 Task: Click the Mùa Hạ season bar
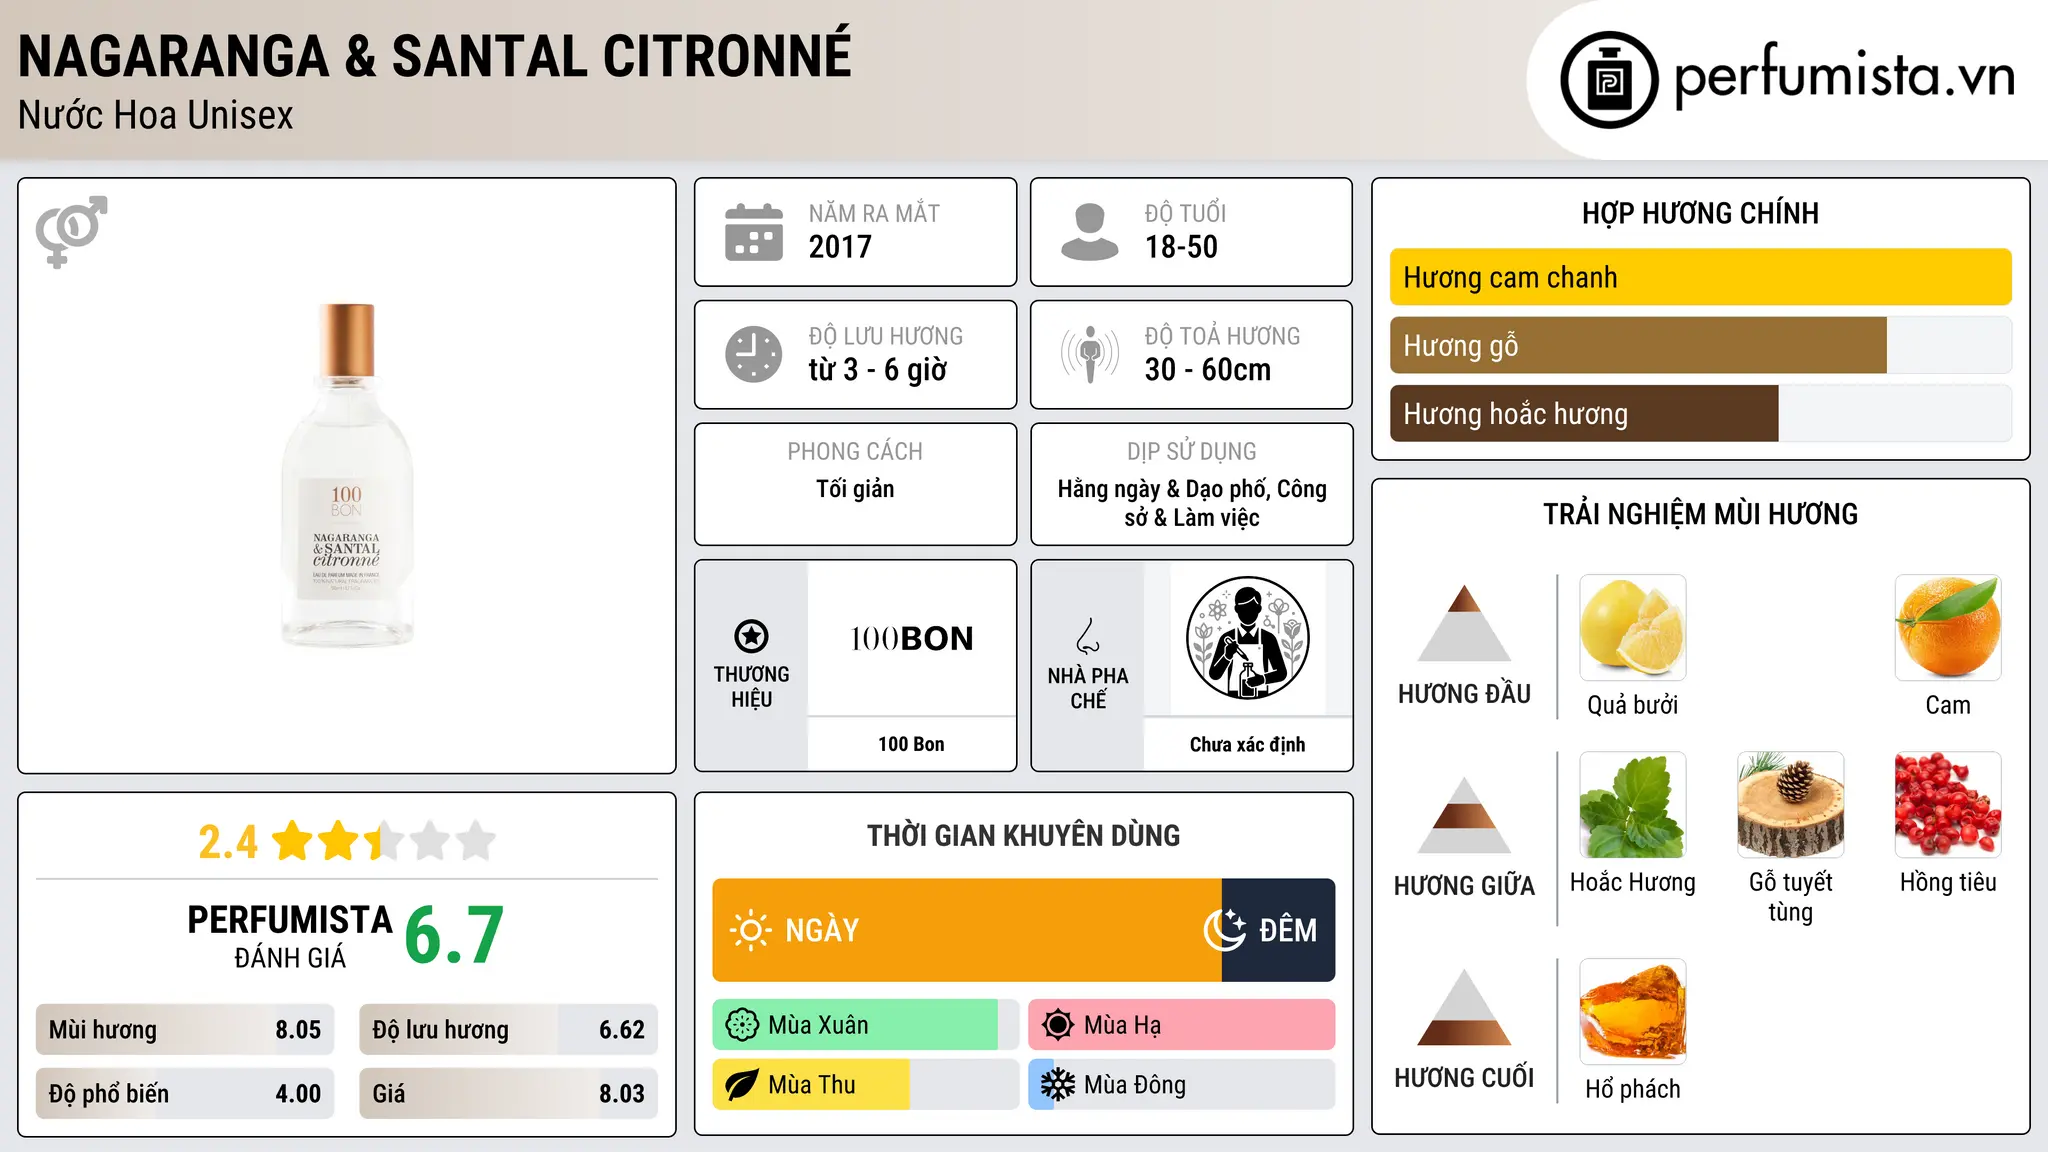[x=1181, y=1025]
